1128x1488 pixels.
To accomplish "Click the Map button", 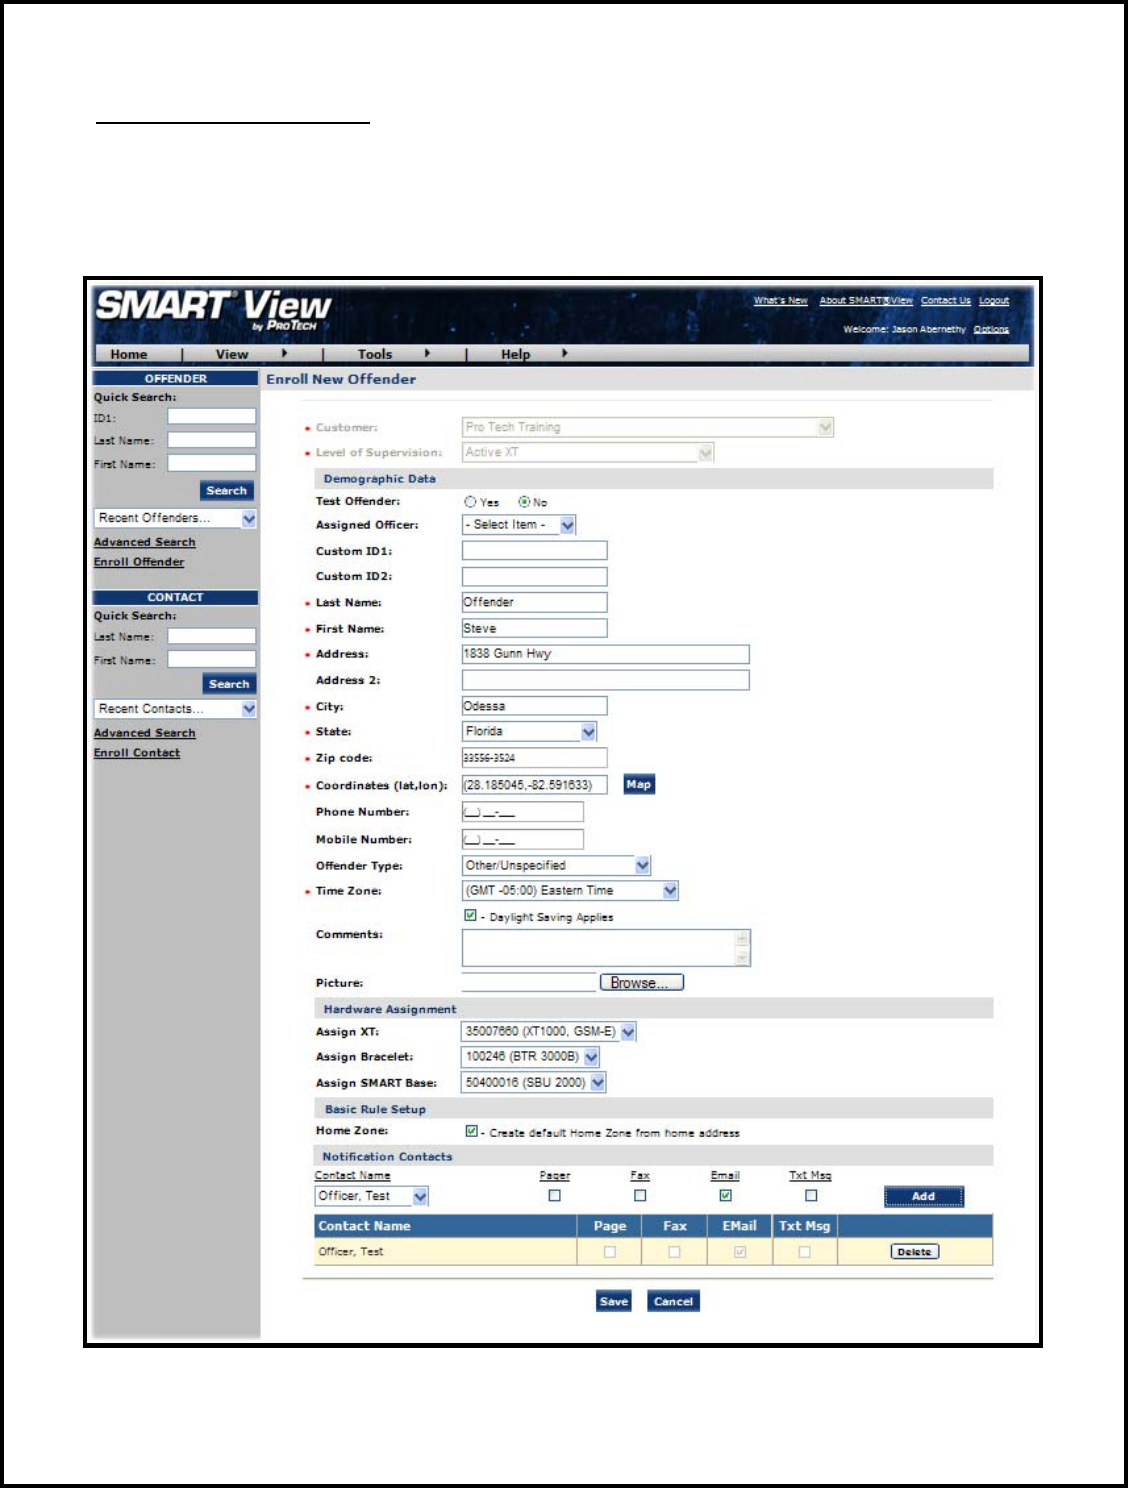I will (x=639, y=785).
